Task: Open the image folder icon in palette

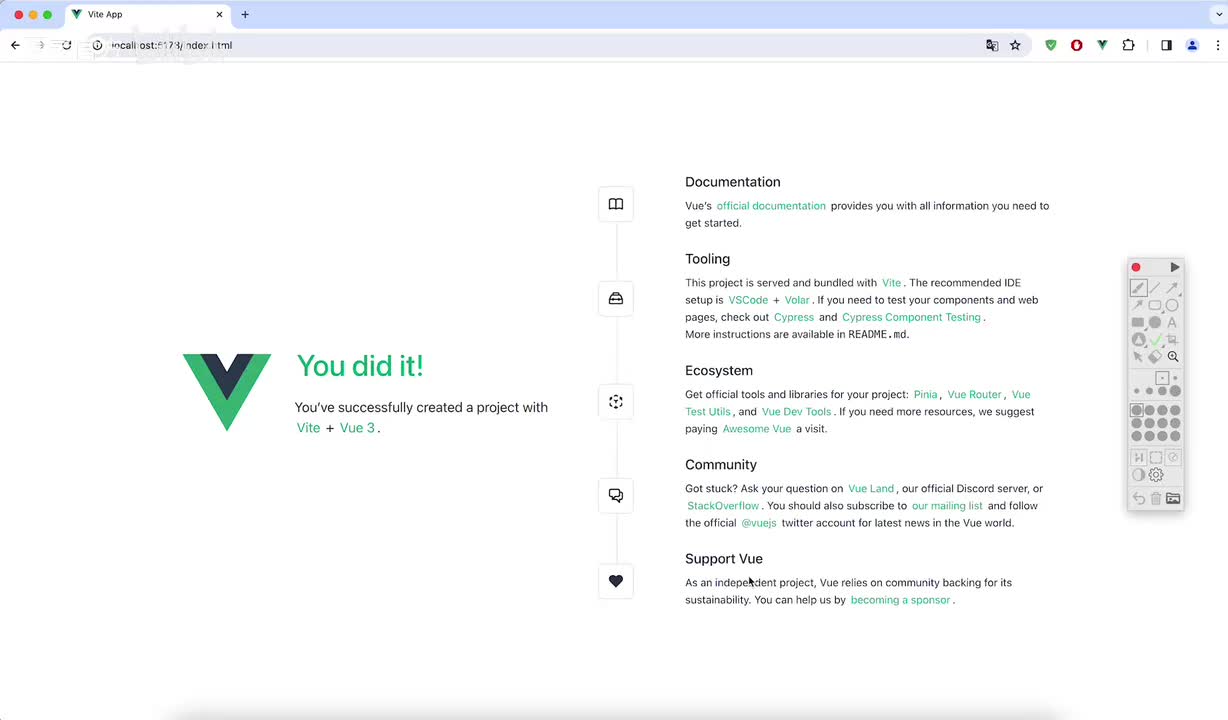Action: tap(1173, 498)
